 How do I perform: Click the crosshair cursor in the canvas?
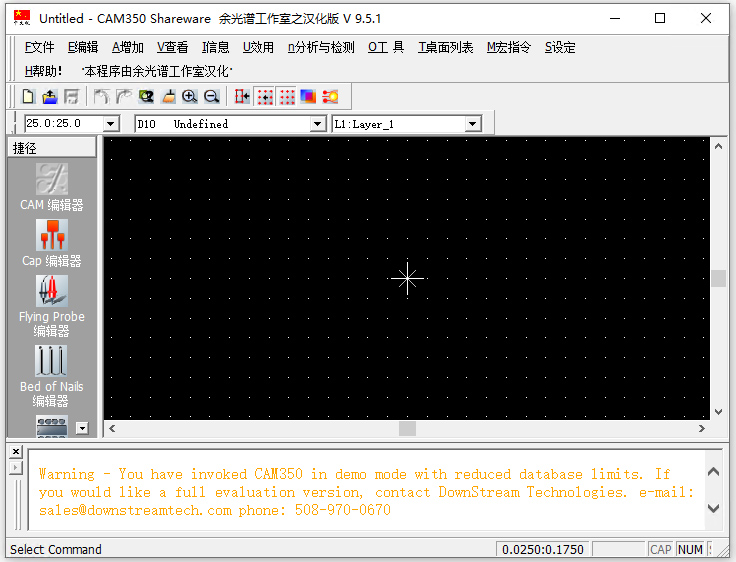click(407, 278)
